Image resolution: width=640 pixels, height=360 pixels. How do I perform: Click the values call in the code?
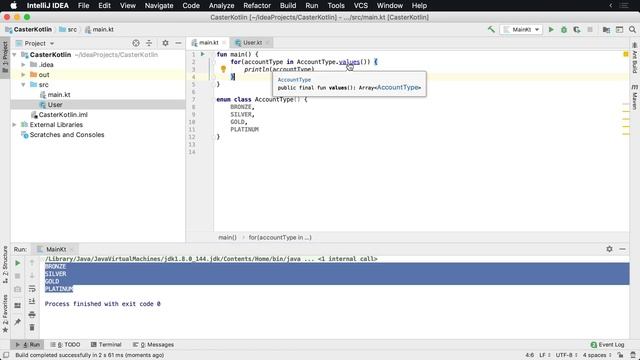(349, 62)
